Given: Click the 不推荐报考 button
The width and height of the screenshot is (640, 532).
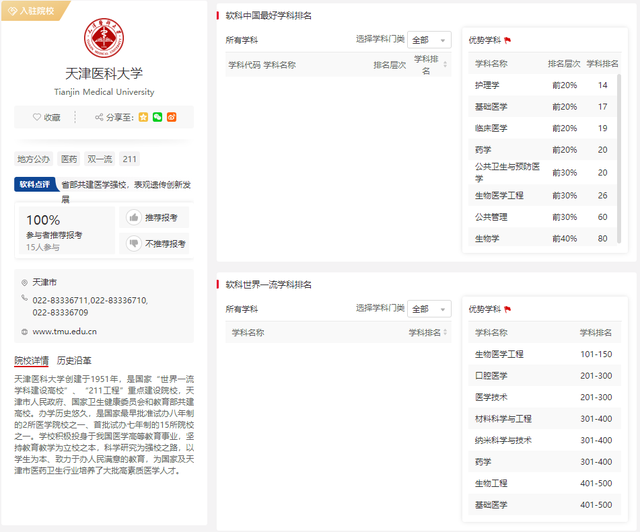Looking at the screenshot, I should point(154,244).
